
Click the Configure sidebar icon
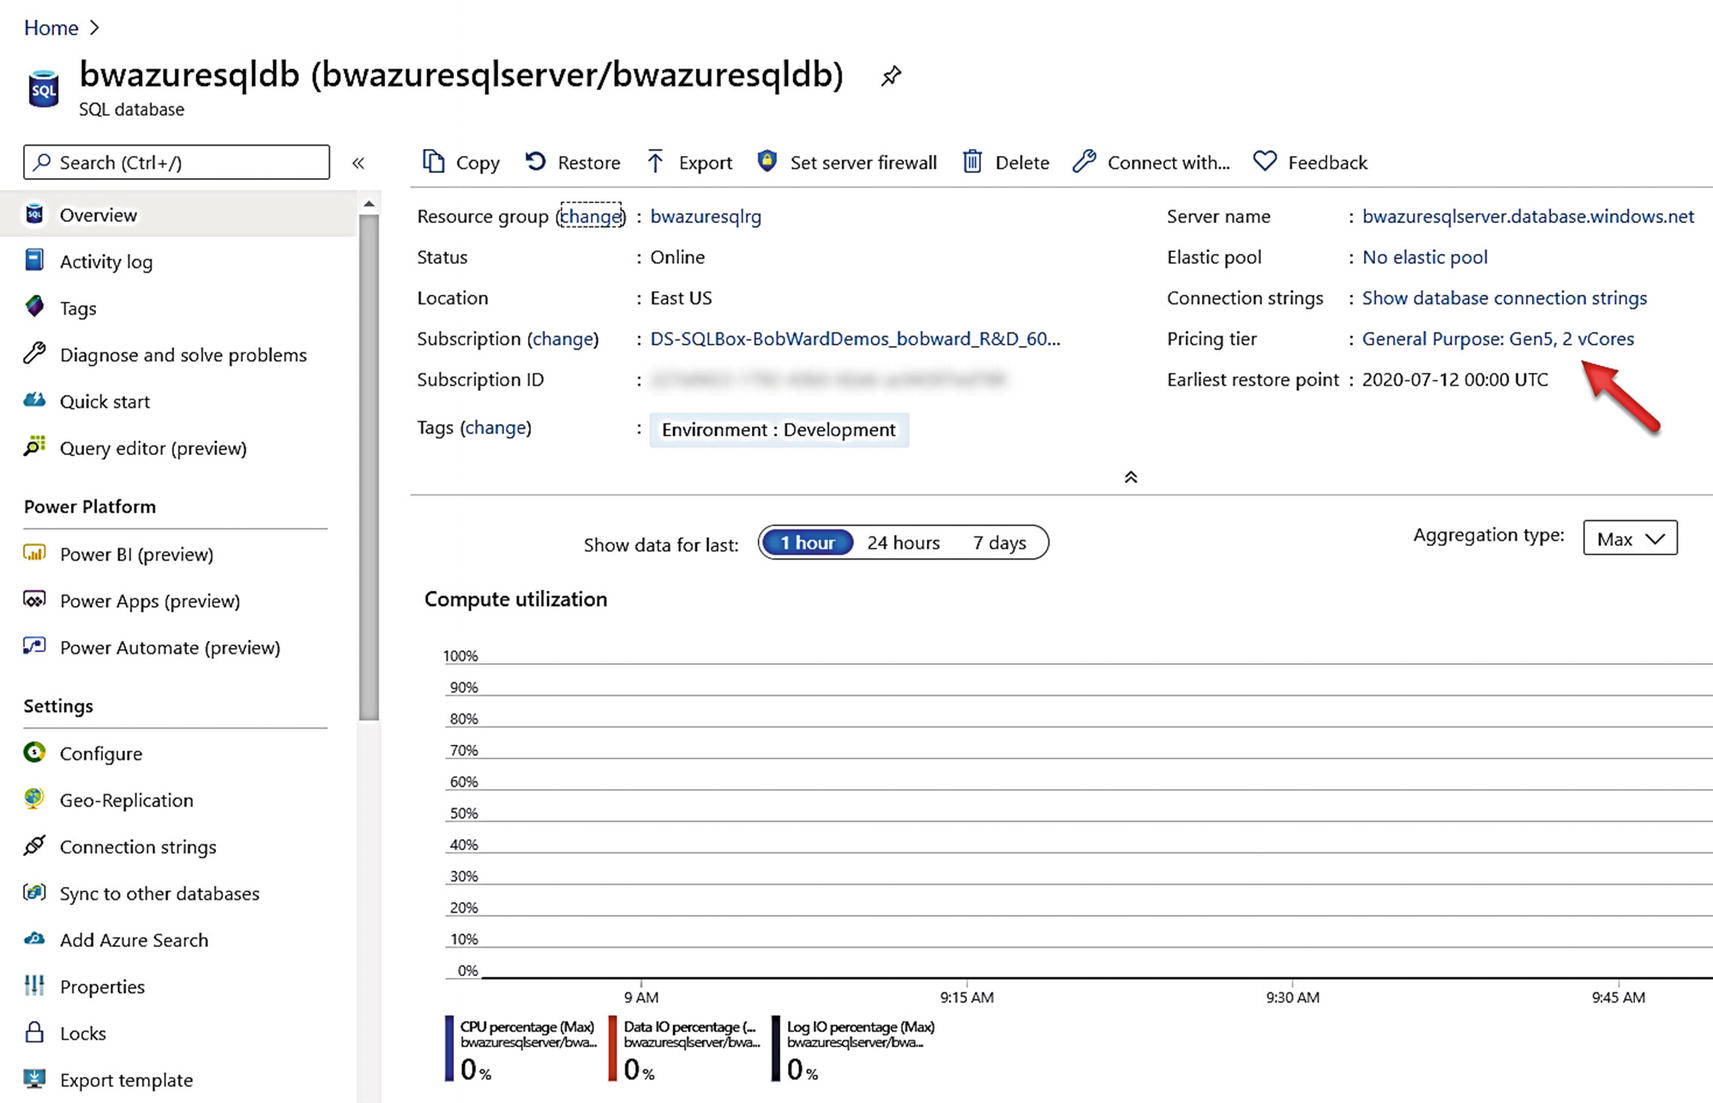pyautogui.click(x=35, y=752)
